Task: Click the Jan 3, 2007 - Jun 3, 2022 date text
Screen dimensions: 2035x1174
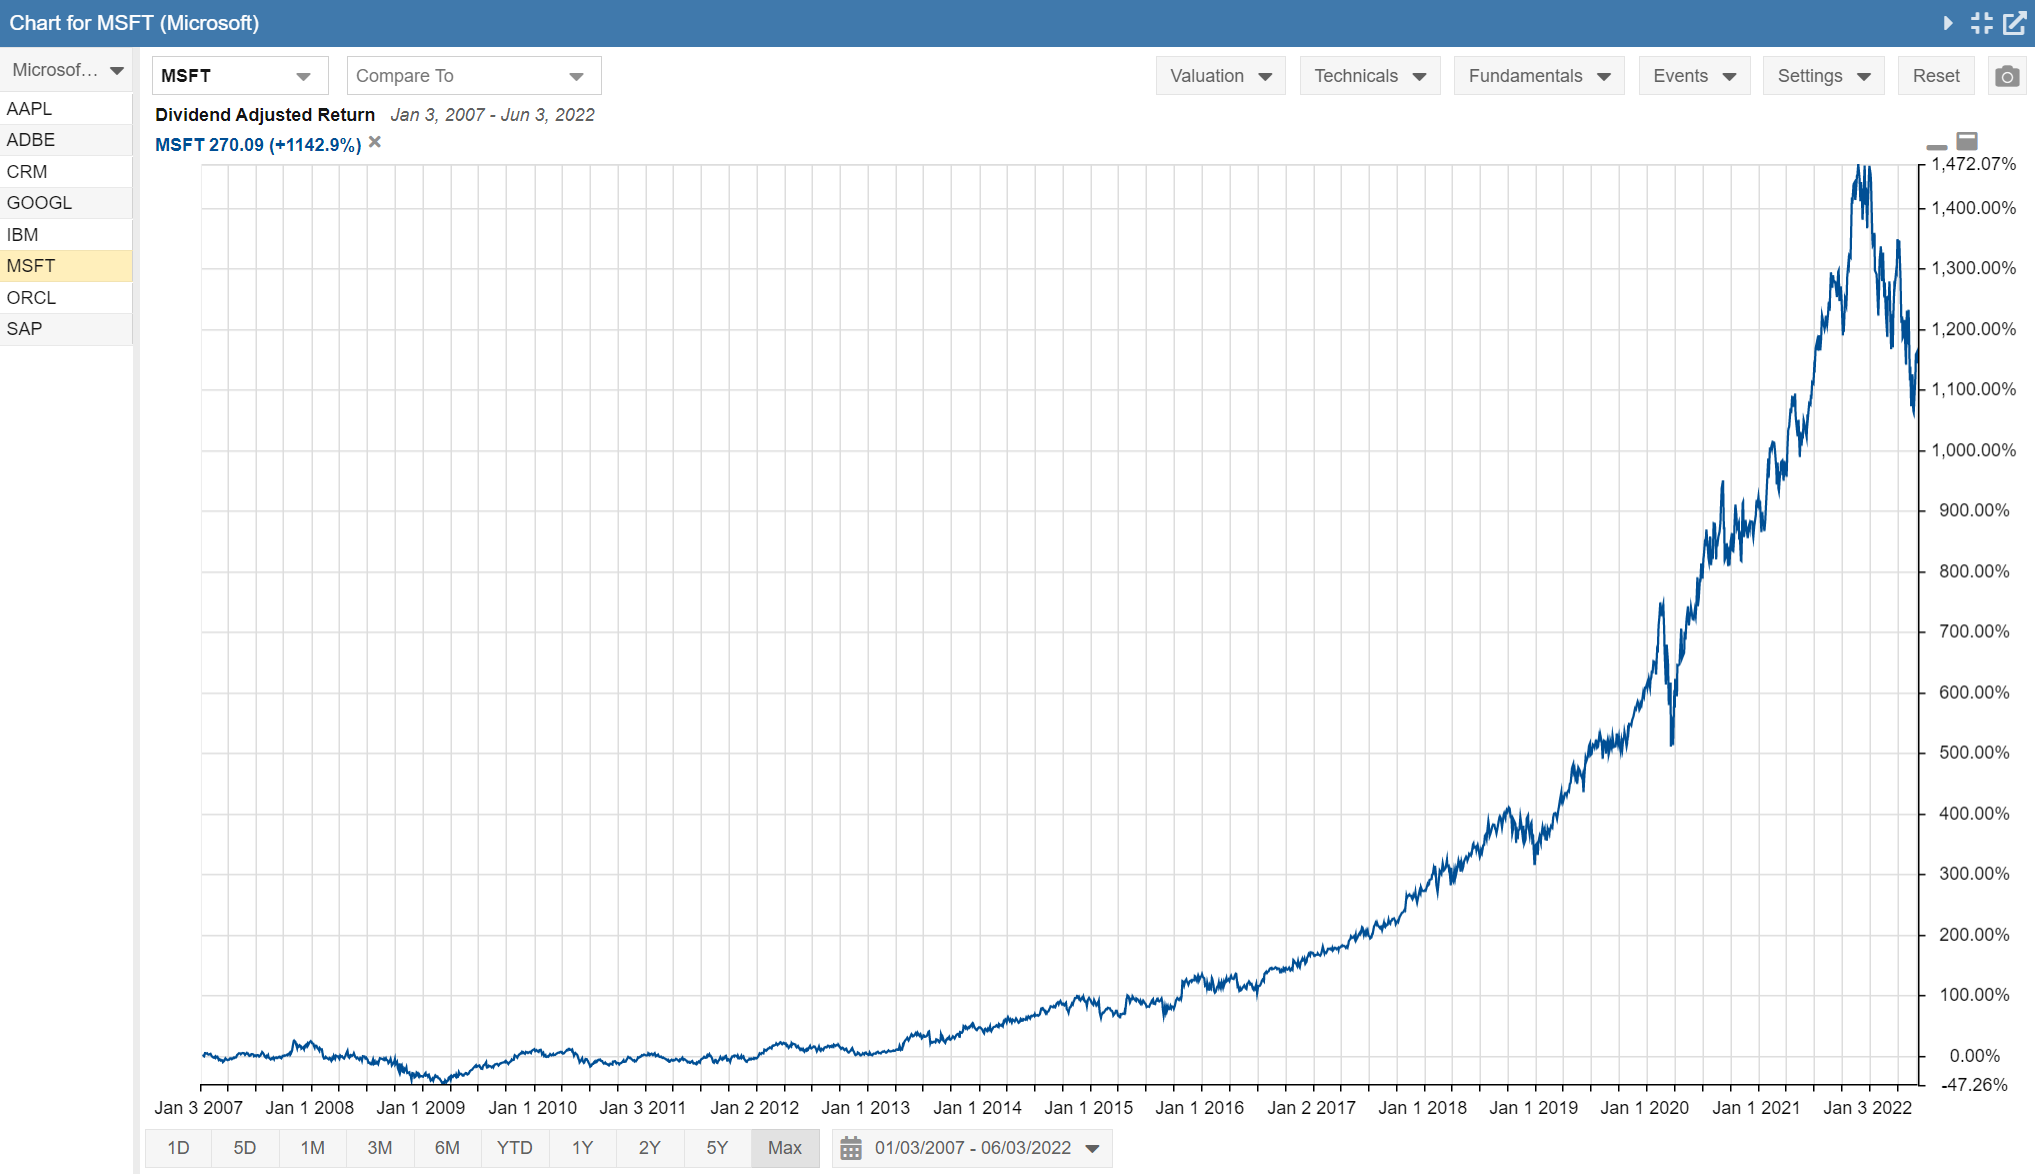Action: [492, 115]
